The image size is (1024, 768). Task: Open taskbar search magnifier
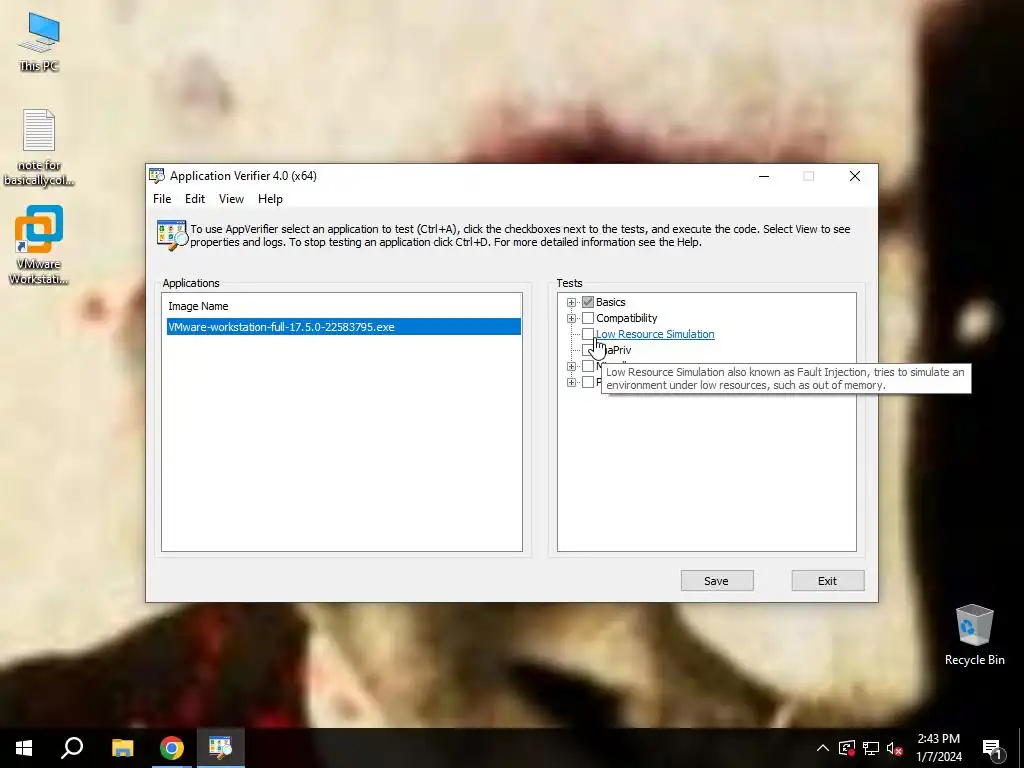(x=72, y=748)
